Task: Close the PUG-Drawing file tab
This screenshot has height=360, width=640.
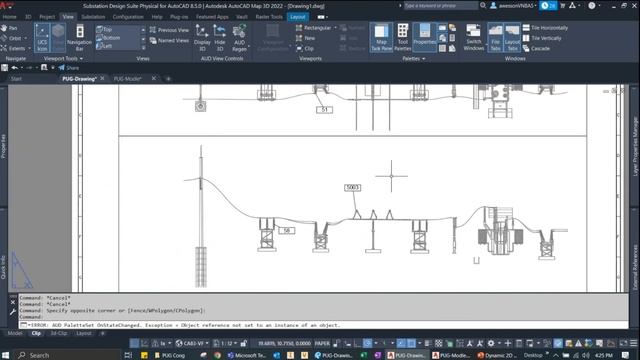Action: (102, 78)
